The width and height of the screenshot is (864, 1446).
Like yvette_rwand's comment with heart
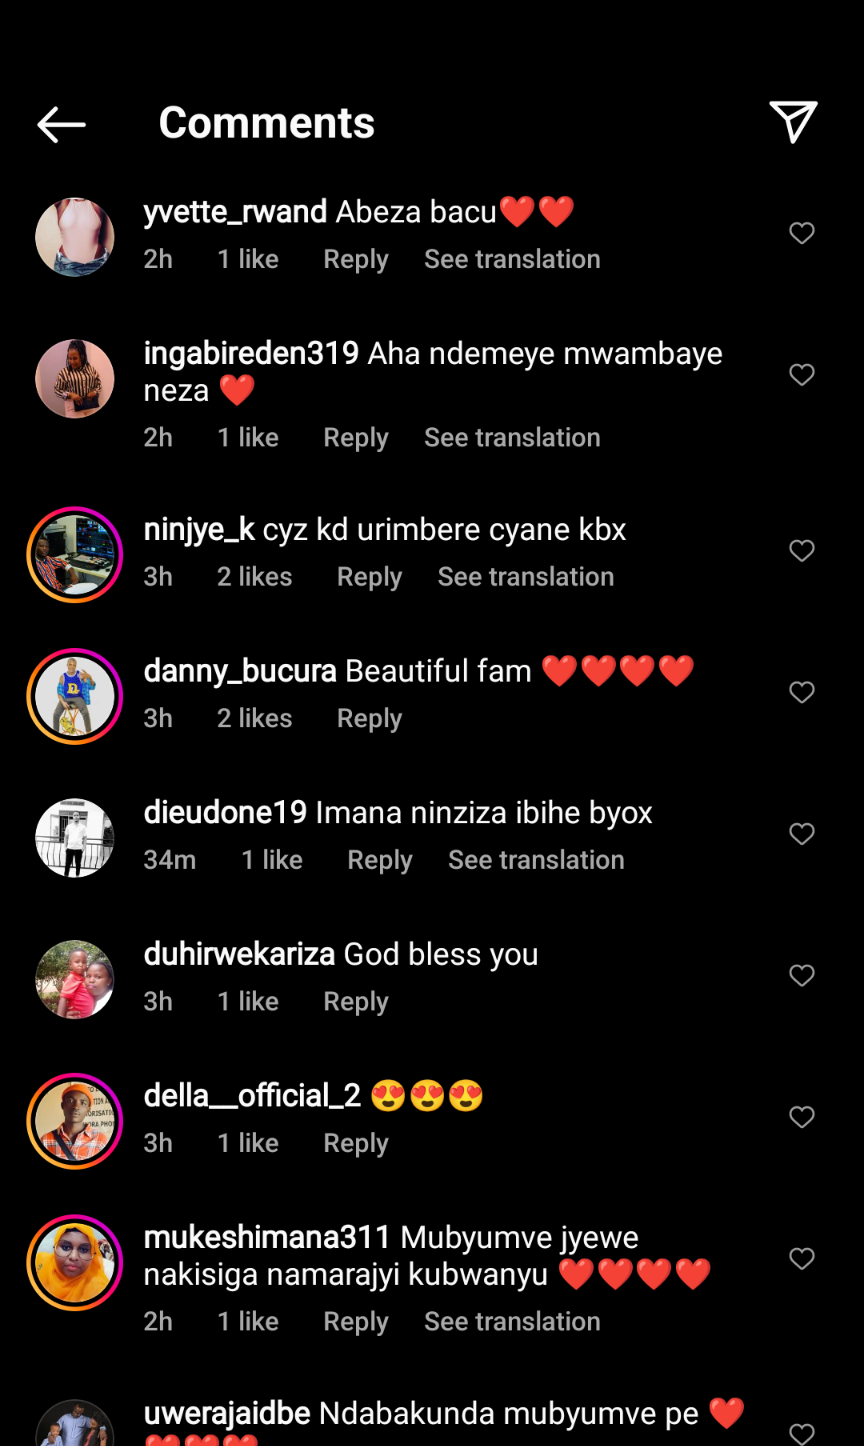pyautogui.click(x=802, y=233)
